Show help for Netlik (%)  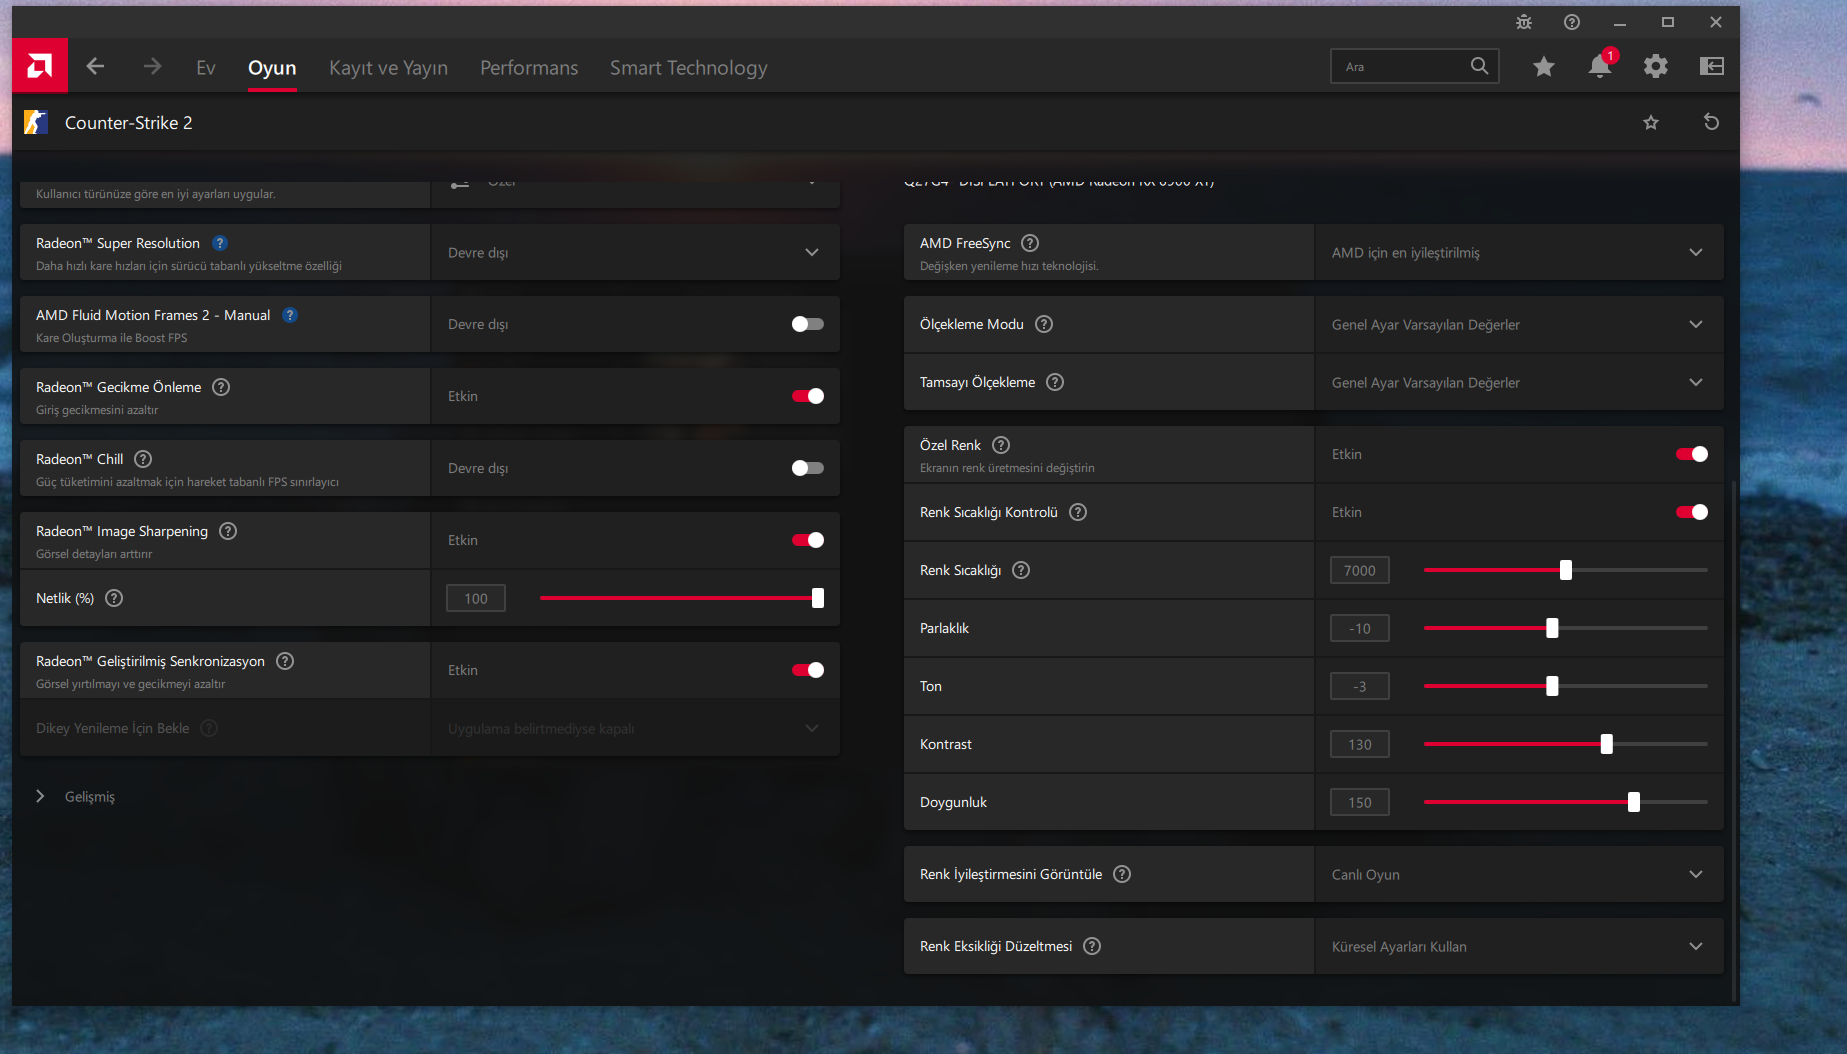click(114, 598)
